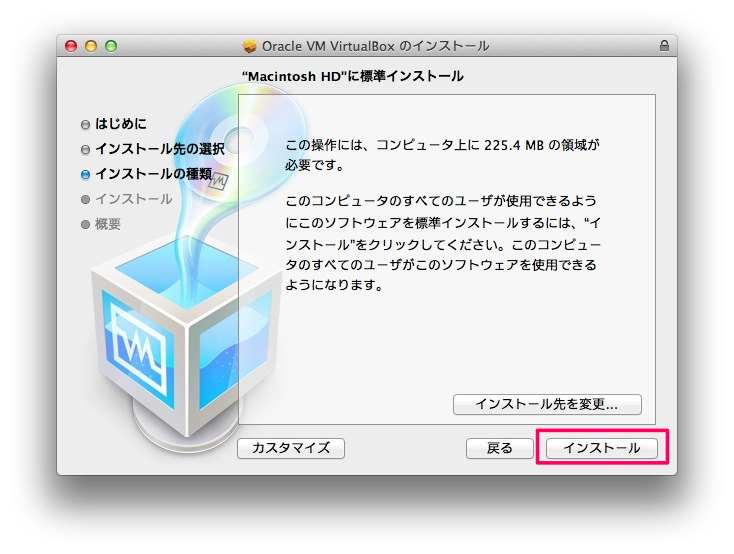
Task: Click the package icon in title bar
Action: (x=250, y=46)
